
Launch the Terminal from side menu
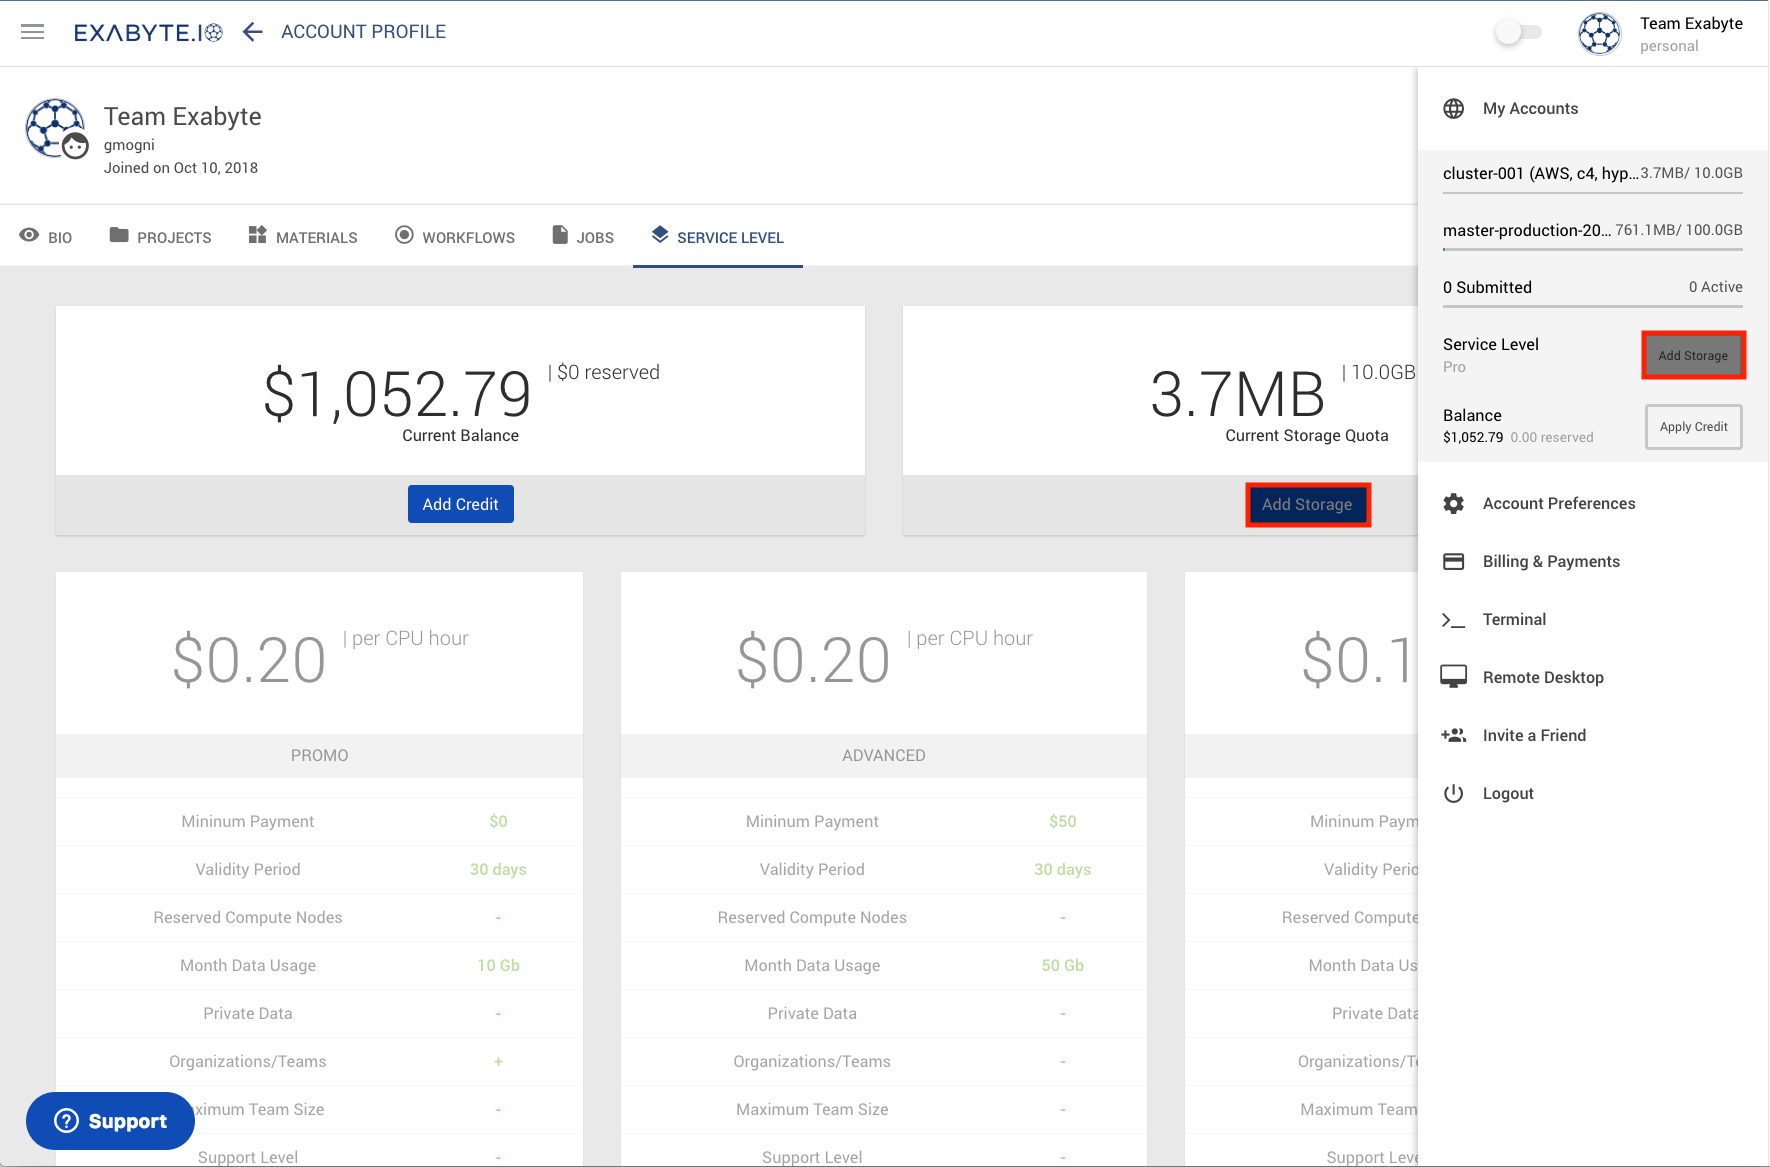[1513, 620]
